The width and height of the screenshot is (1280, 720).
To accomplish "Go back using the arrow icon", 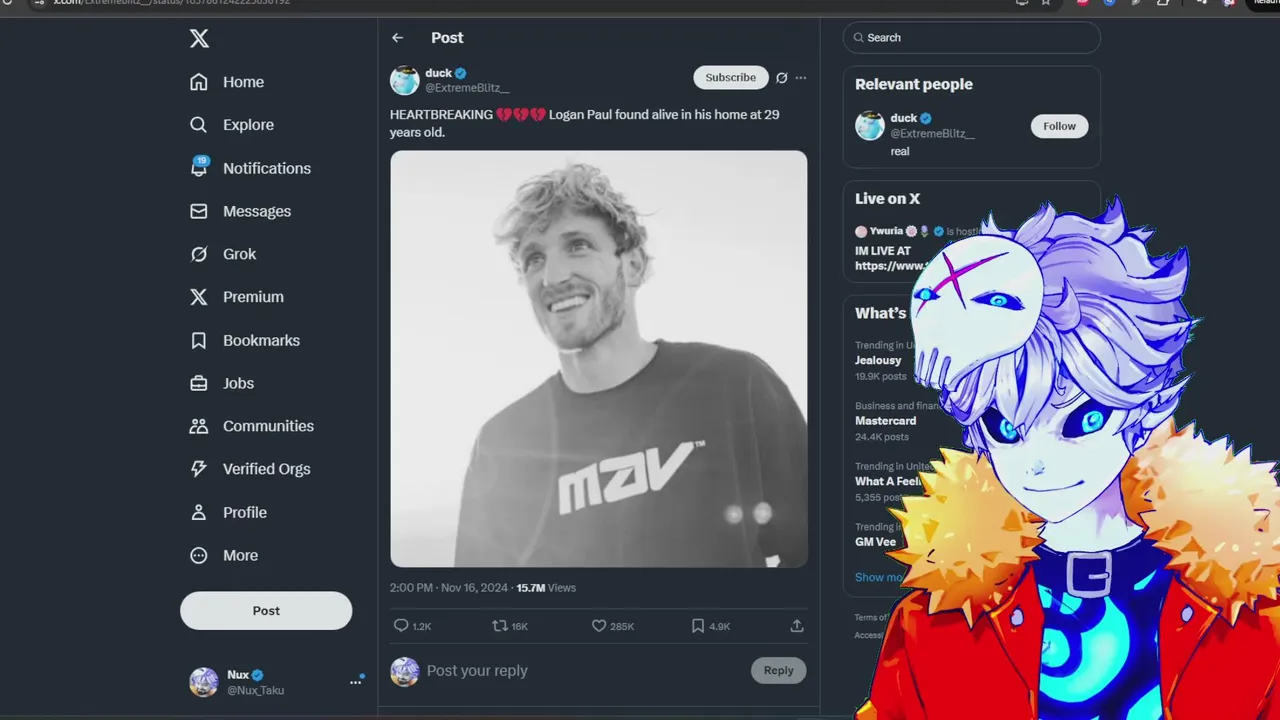I will click(398, 38).
